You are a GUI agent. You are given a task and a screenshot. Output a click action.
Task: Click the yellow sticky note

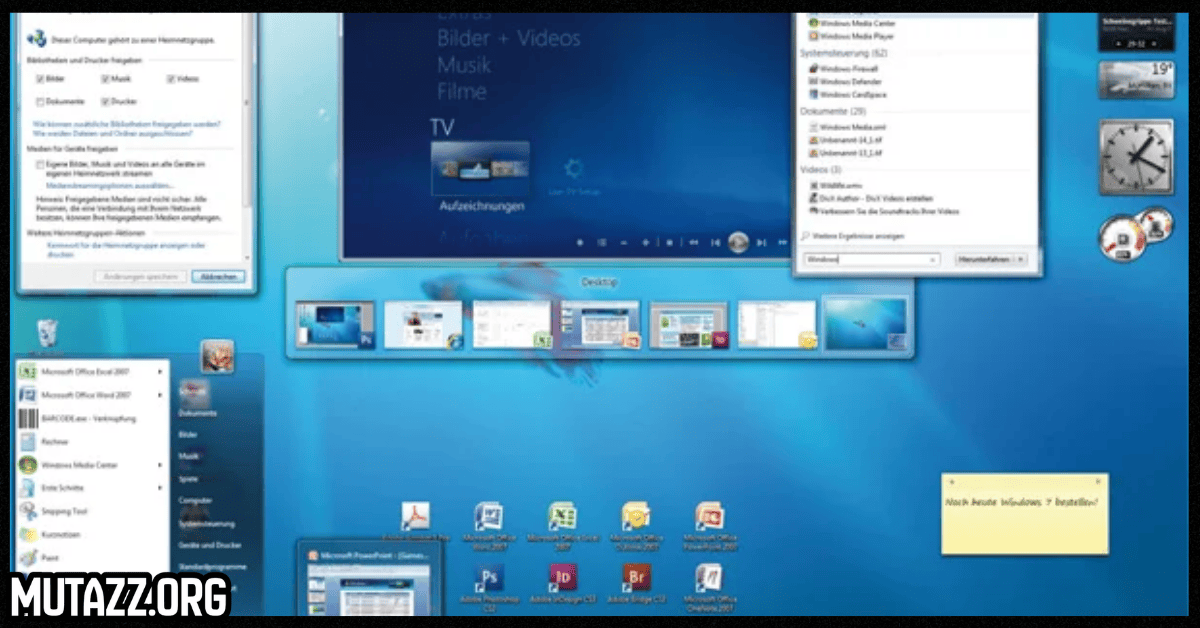1024,513
